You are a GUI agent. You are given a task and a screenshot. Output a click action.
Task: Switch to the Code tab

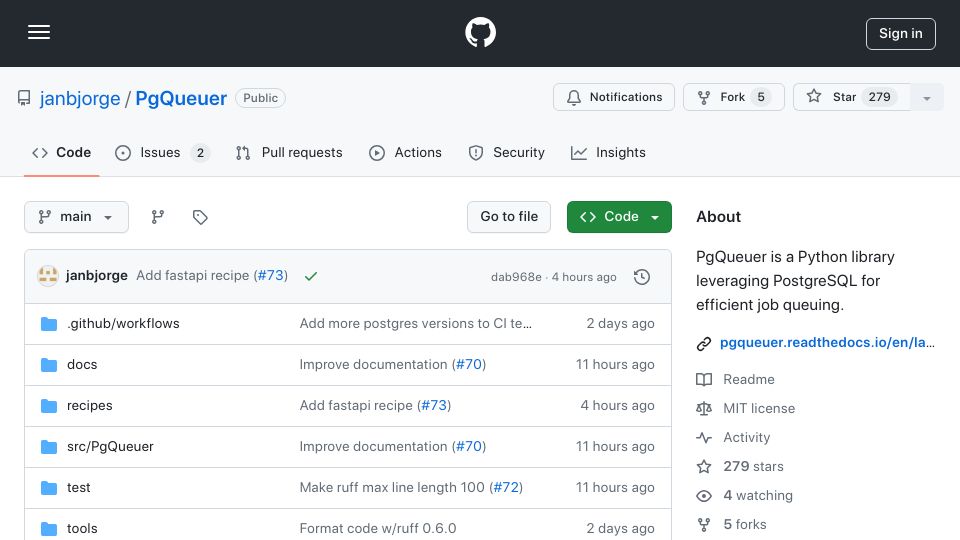61,152
